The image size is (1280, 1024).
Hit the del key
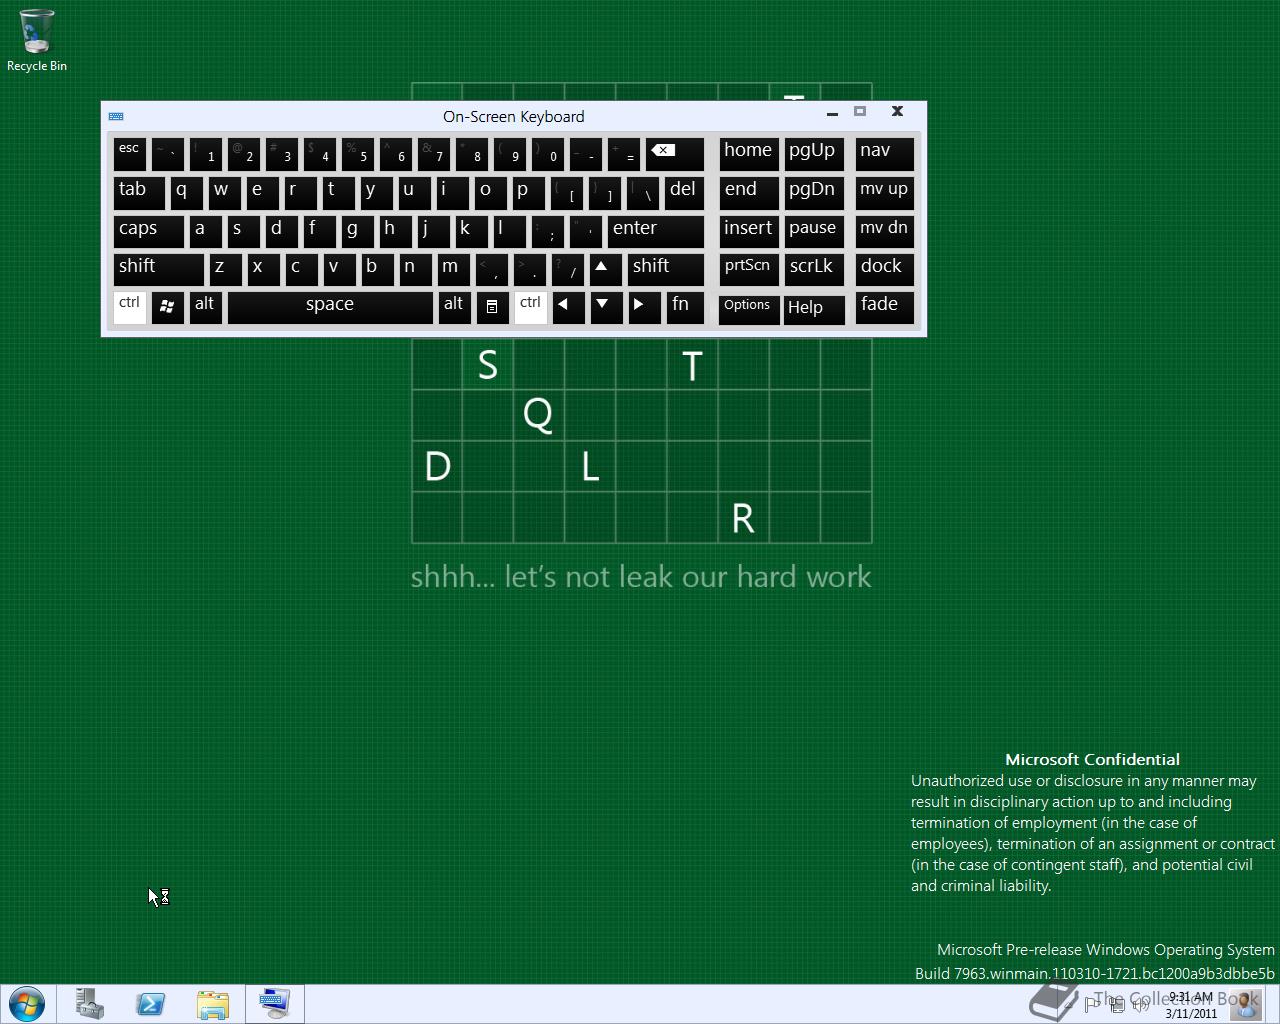[685, 192]
